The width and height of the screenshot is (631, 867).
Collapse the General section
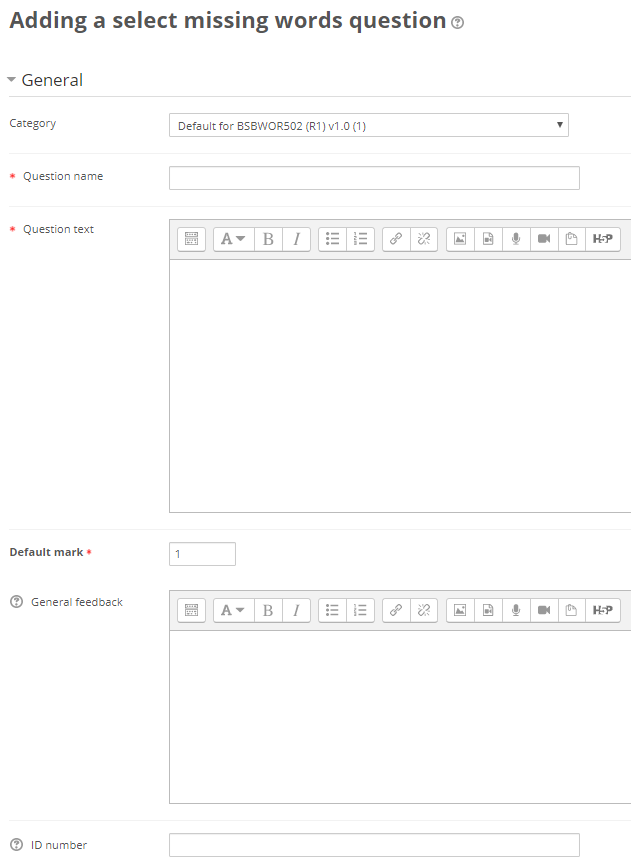point(11,80)
